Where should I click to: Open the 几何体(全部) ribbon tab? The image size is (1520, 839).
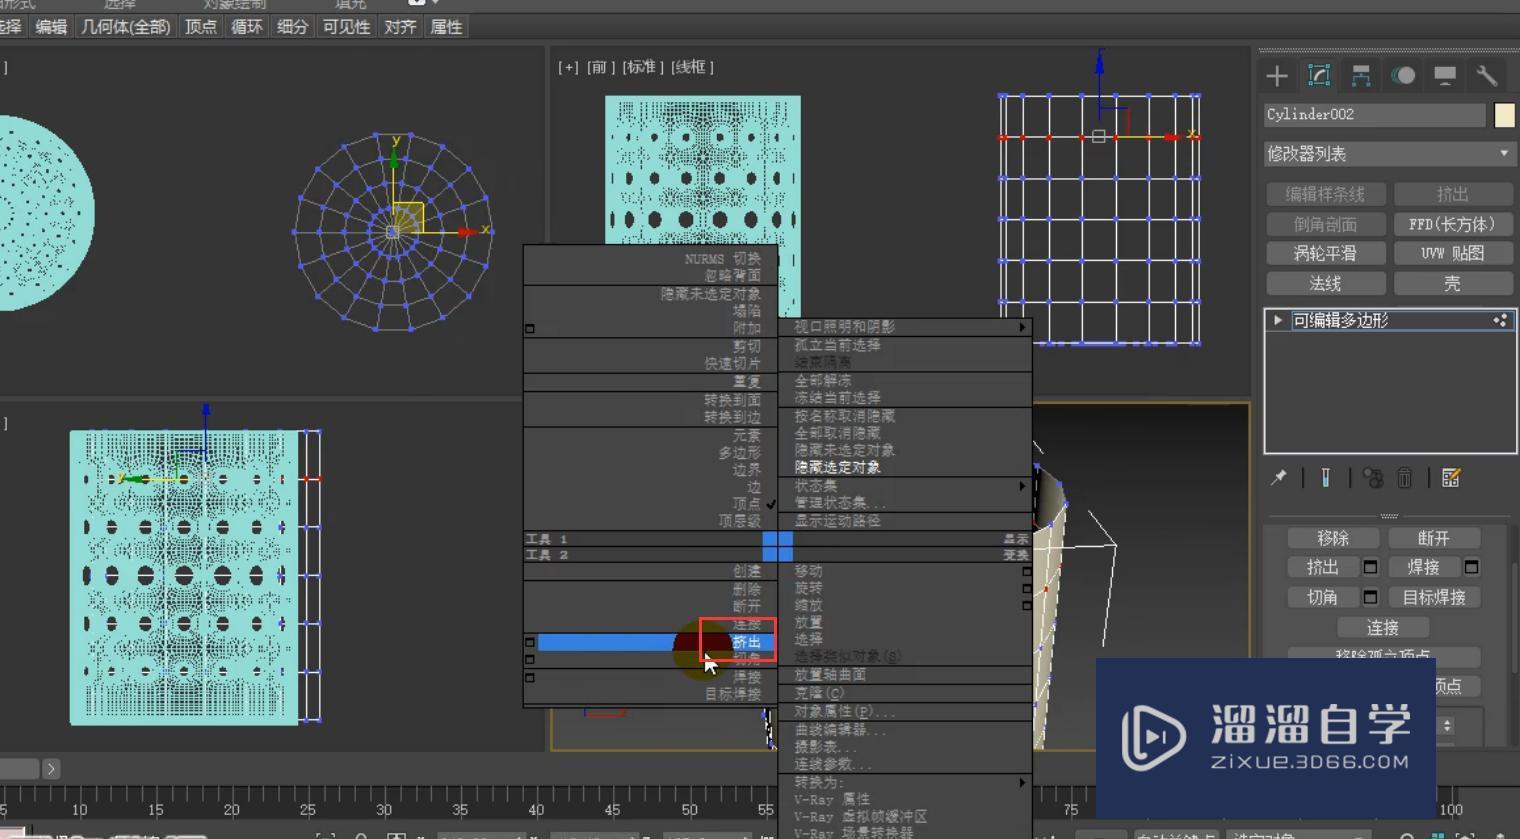pyautogui.click(x=125, y=27)
